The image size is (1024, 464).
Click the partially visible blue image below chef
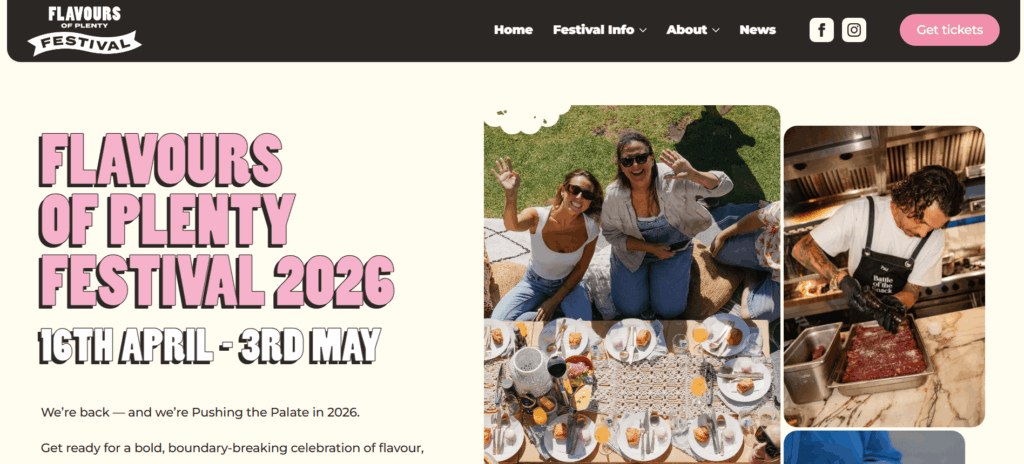tap(874, 447)
